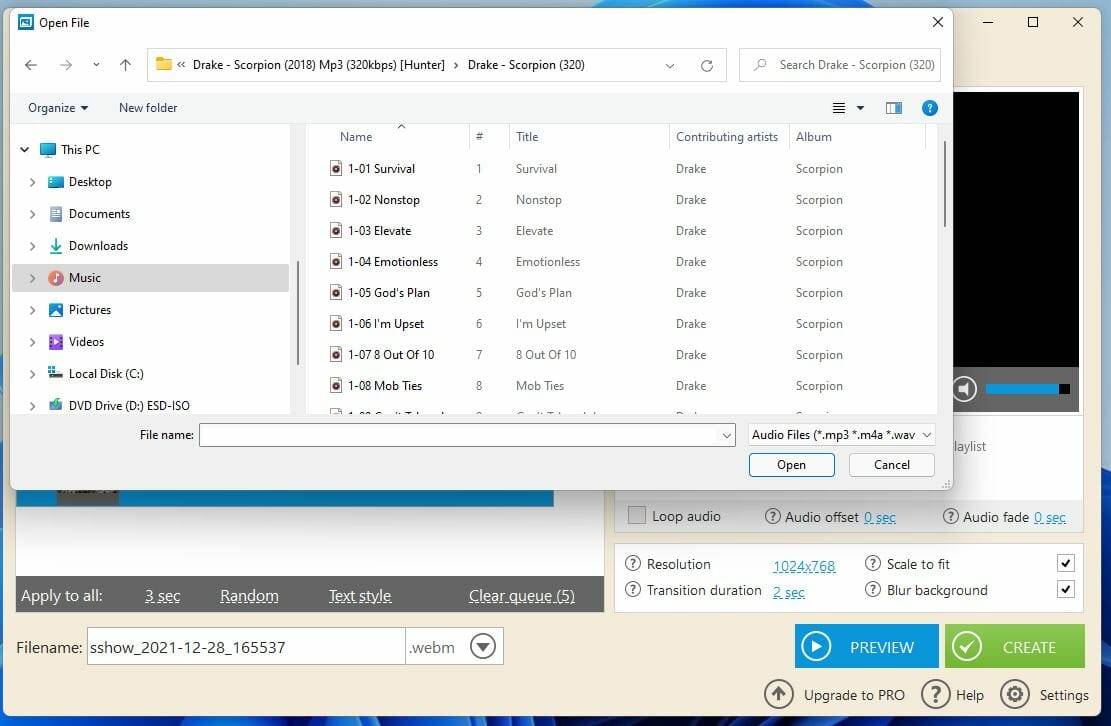Toggle the Scale to fit checkbox
The image size is (1111, 726).
click(x=1066, y=563)
